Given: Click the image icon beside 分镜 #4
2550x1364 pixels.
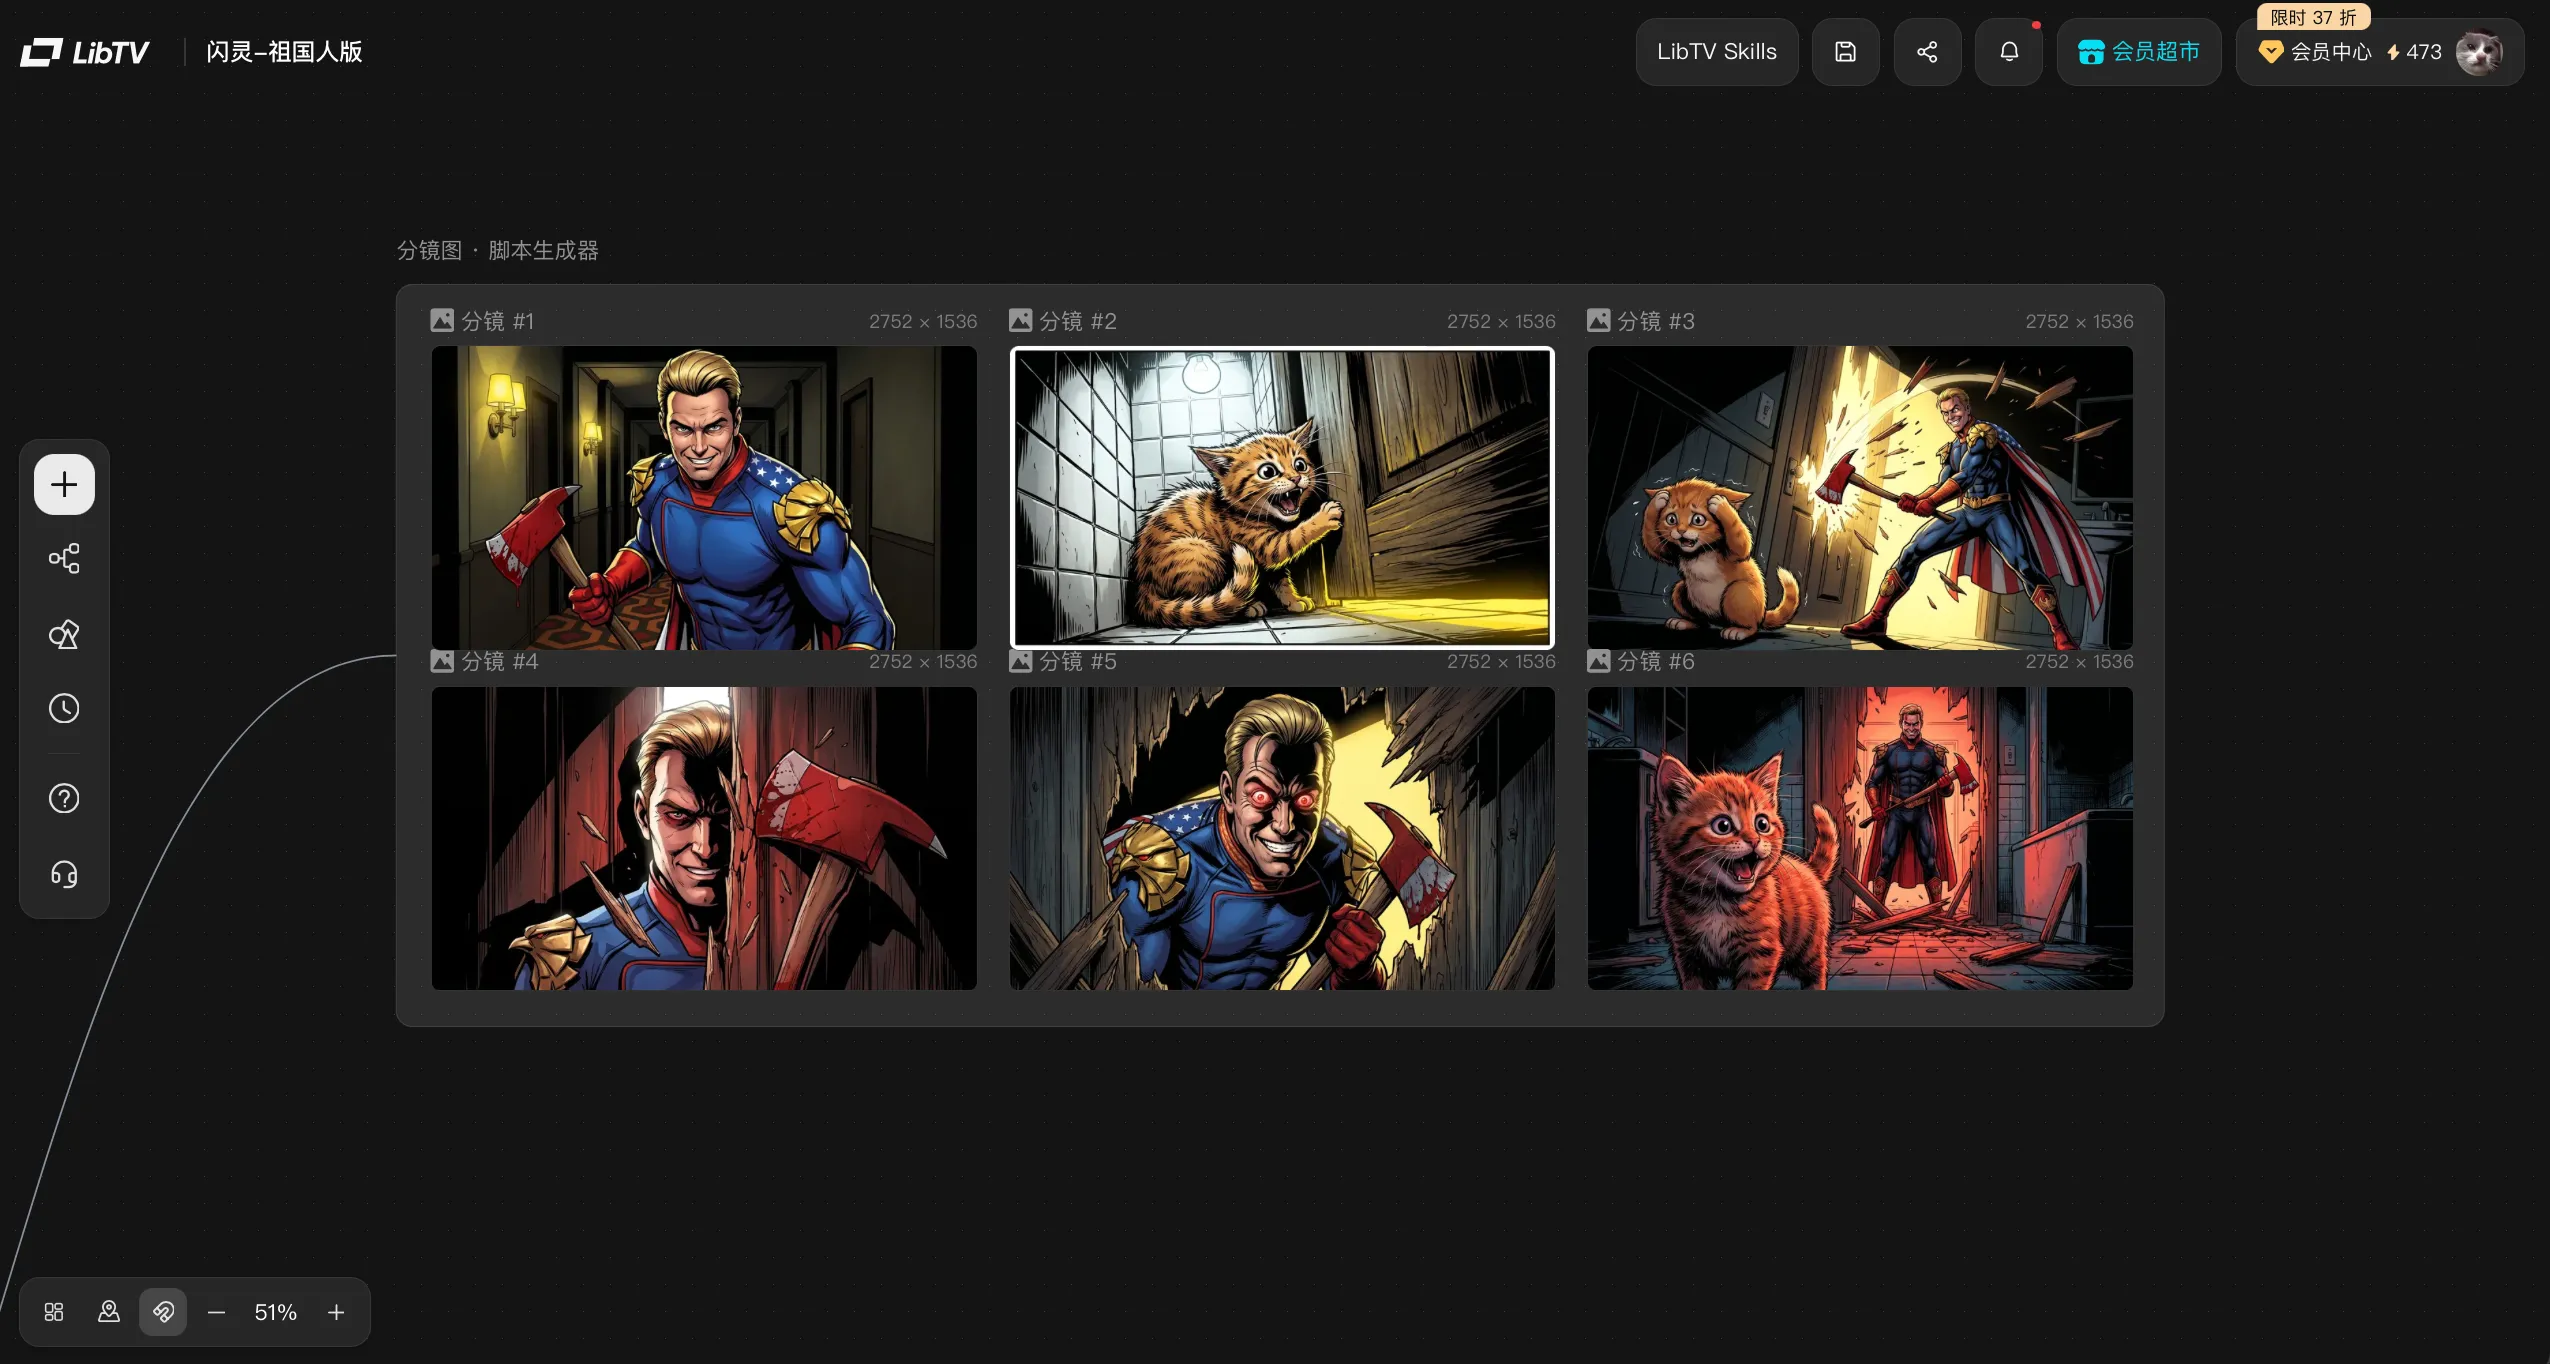Looking at the screenshot, I should click(442, 661).
